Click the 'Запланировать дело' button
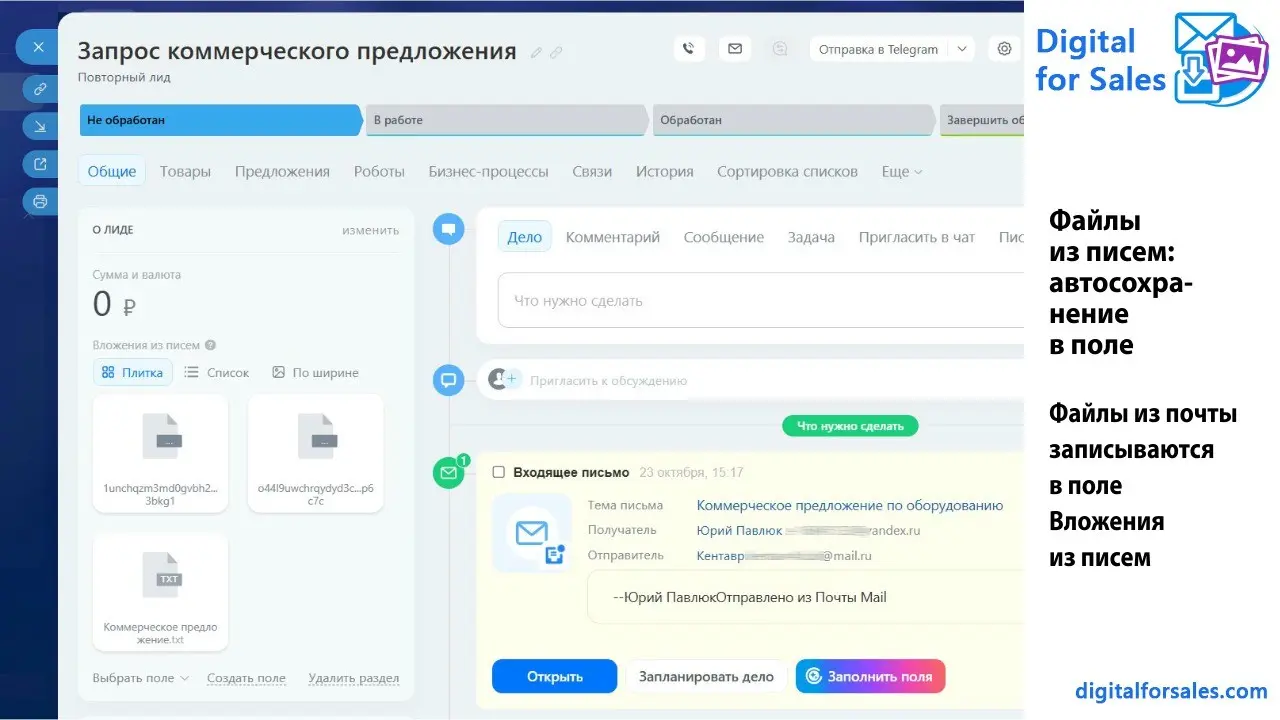 (x=706, y=676)
